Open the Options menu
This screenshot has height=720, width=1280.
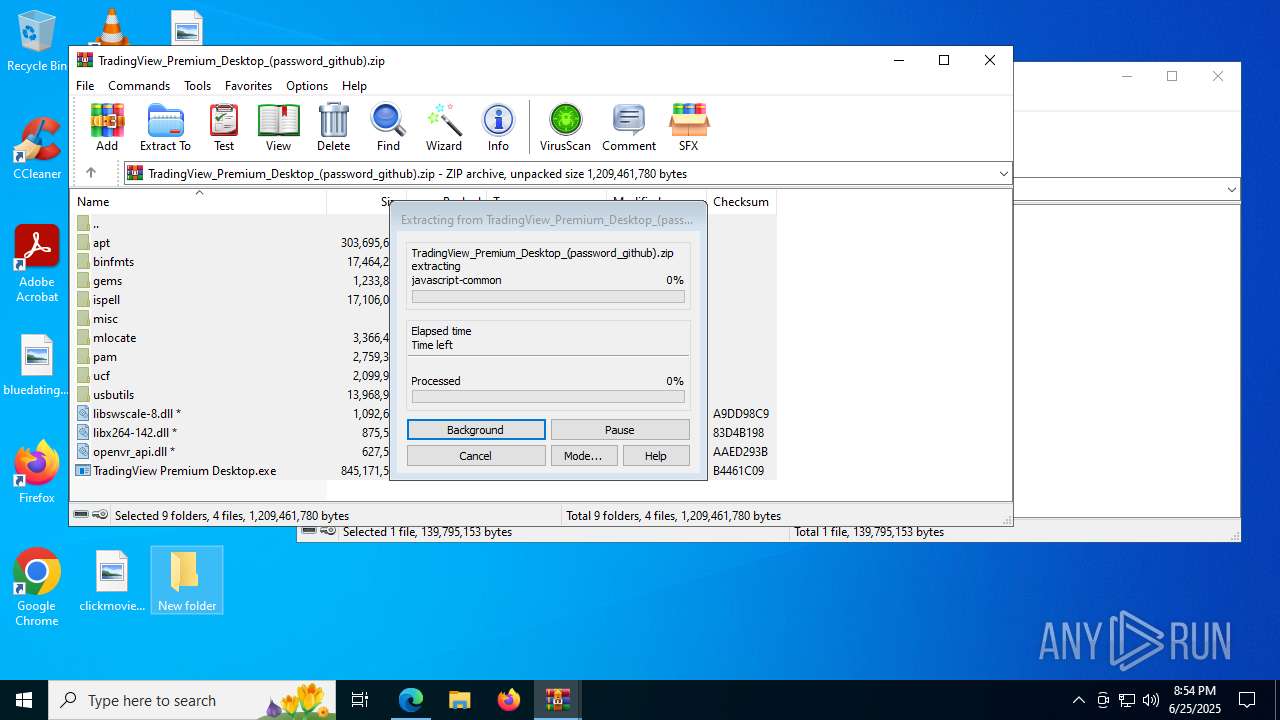pos(307,86)
